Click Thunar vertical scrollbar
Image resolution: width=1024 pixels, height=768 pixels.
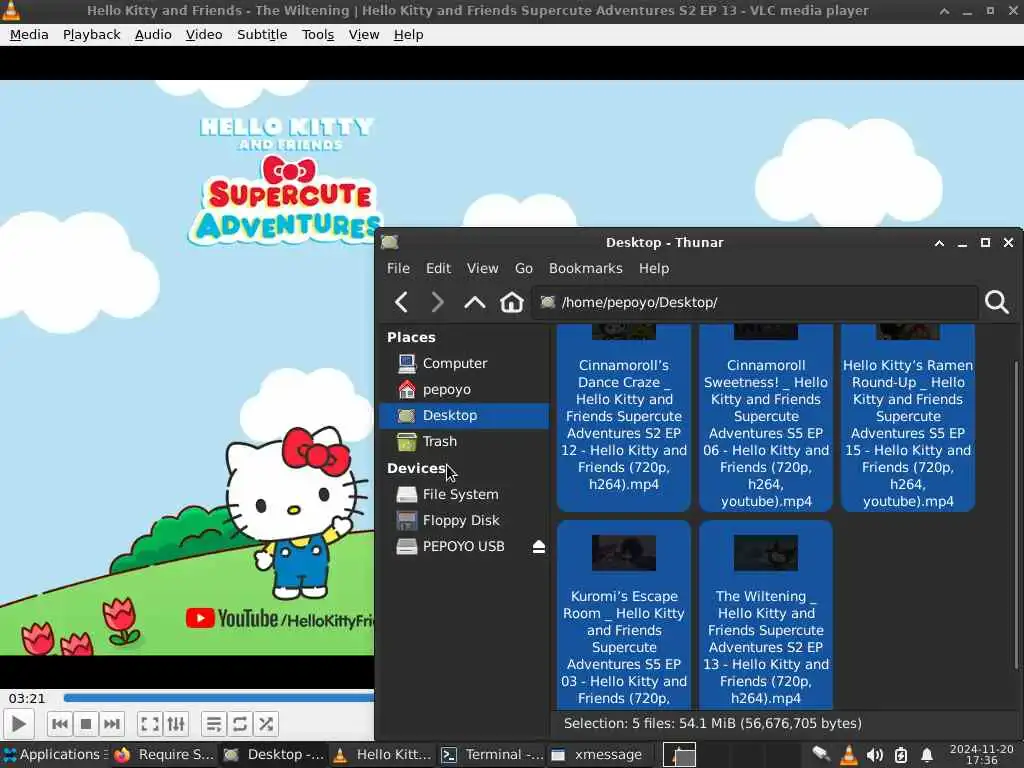click(x=1016, y=515)
